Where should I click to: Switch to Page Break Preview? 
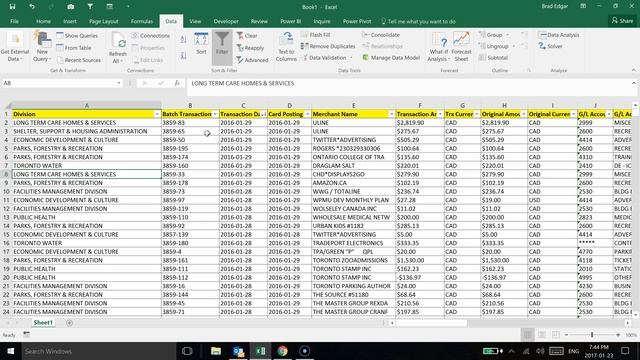(x=556, y=335)
